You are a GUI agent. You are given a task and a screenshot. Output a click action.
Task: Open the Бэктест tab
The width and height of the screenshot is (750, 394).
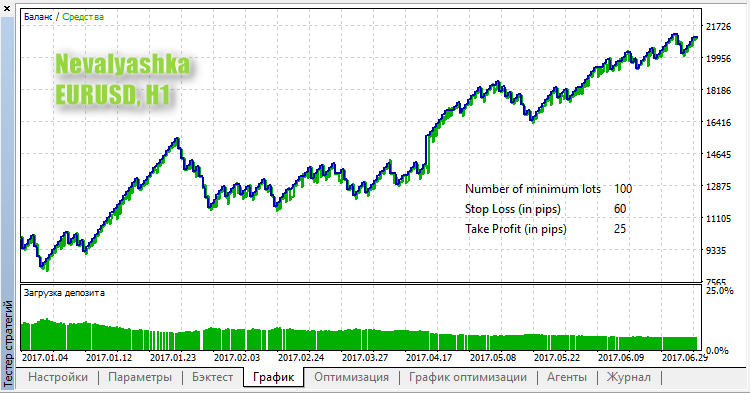click(212, 377)
